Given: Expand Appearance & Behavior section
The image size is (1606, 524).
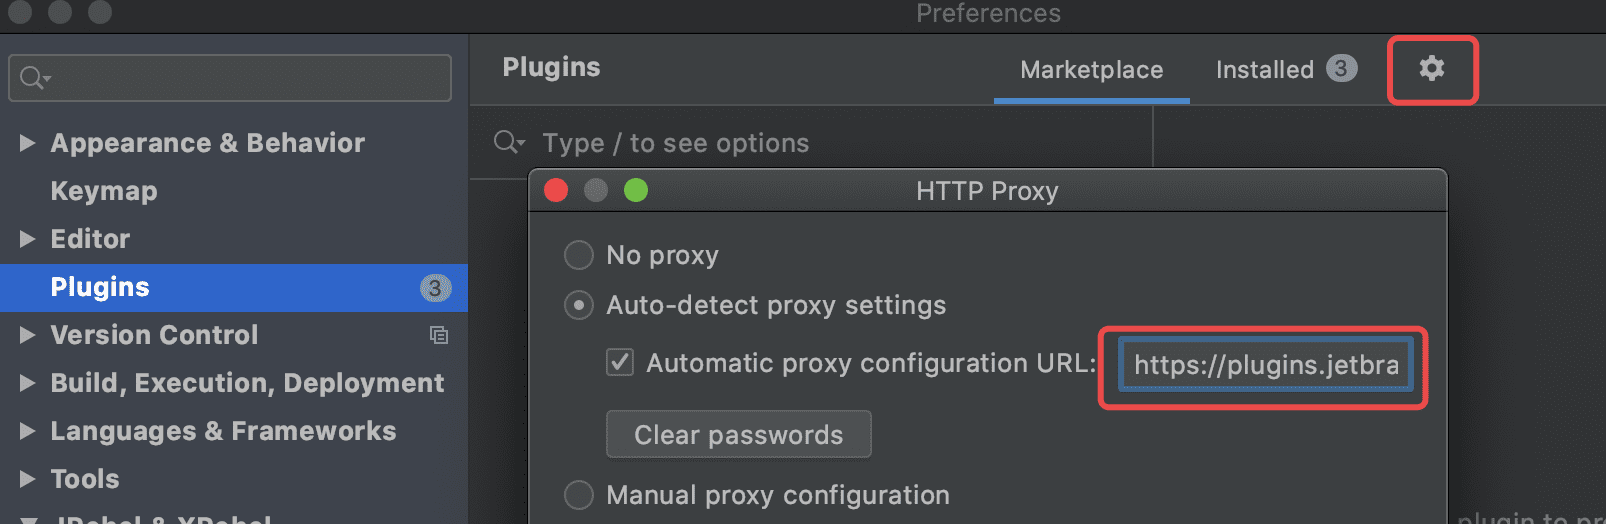Looking at the screenshot, I should (27, 143).
